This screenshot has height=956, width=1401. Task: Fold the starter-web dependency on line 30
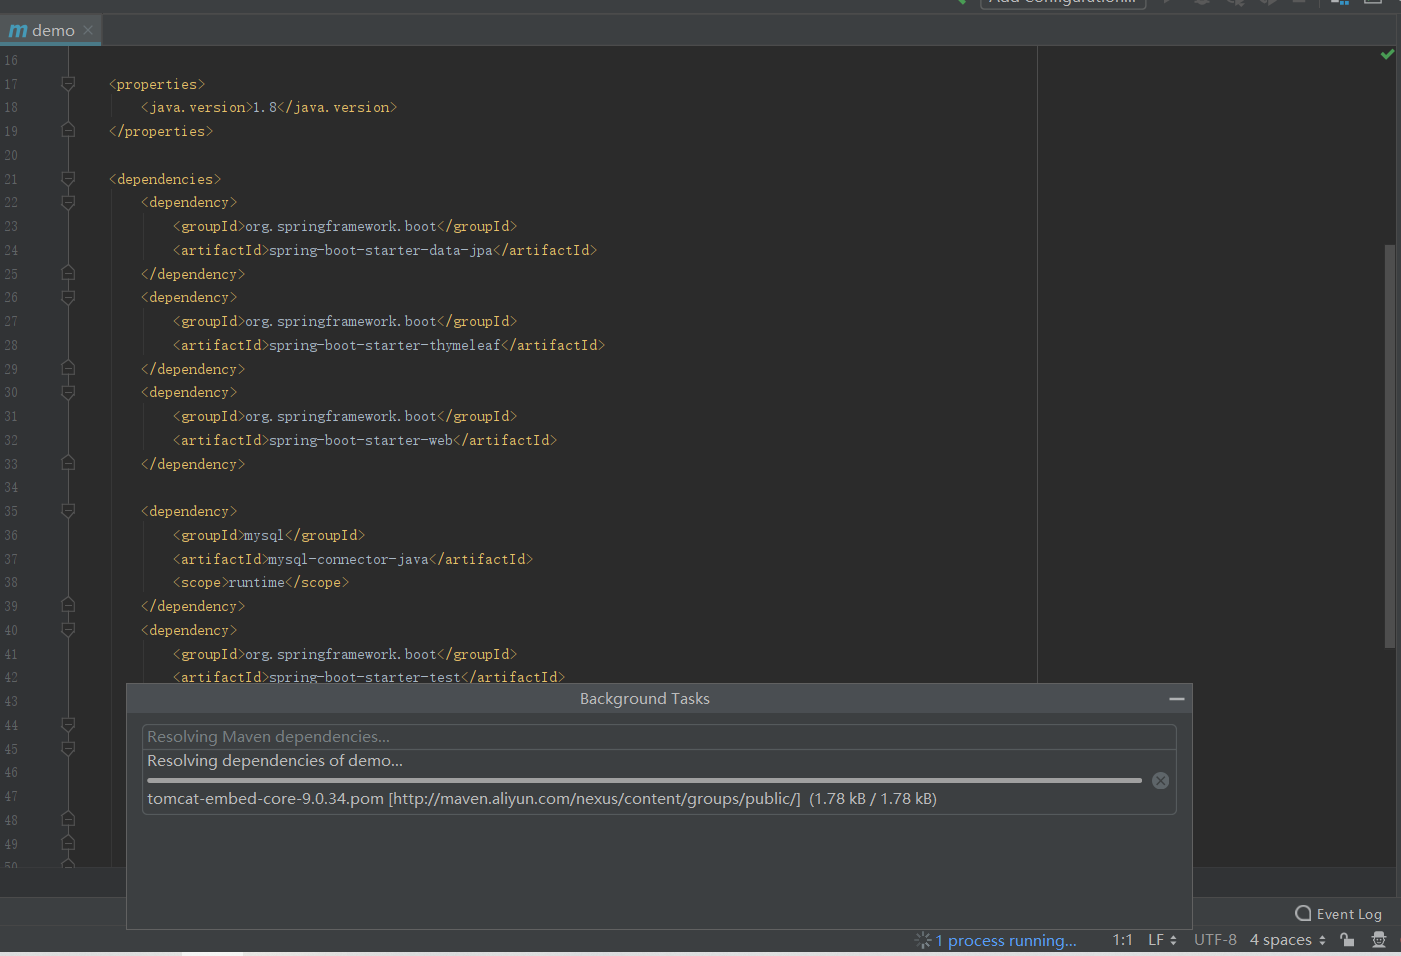(x=68, y=393)
